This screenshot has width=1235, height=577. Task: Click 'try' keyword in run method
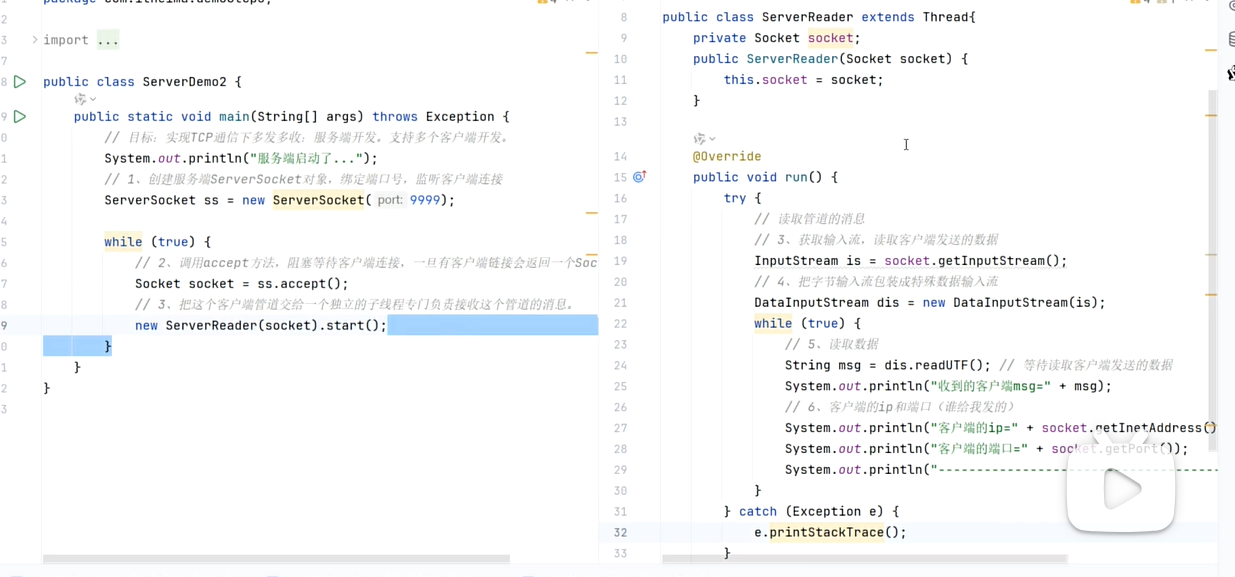735,198
